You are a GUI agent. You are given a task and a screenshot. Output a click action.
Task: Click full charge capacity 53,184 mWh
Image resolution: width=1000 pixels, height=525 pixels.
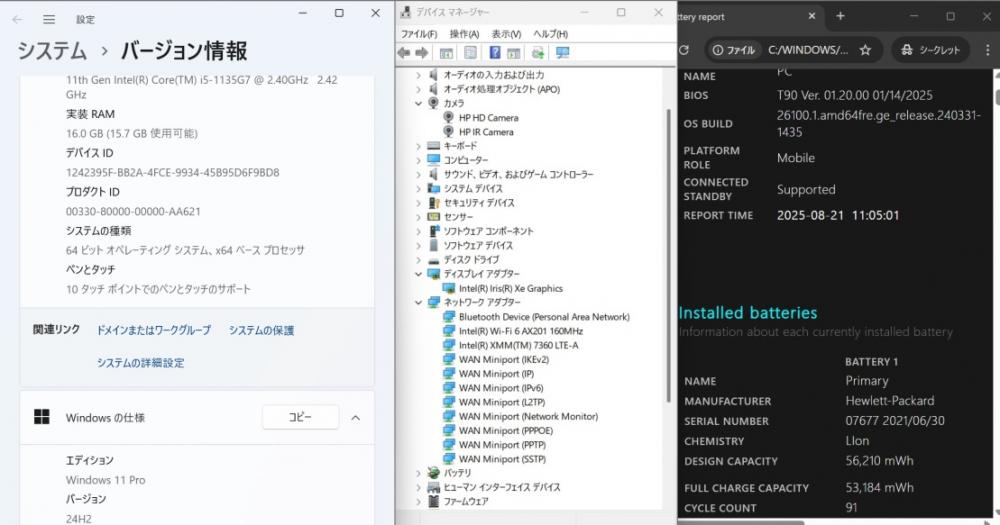click(x=879, y=487)
